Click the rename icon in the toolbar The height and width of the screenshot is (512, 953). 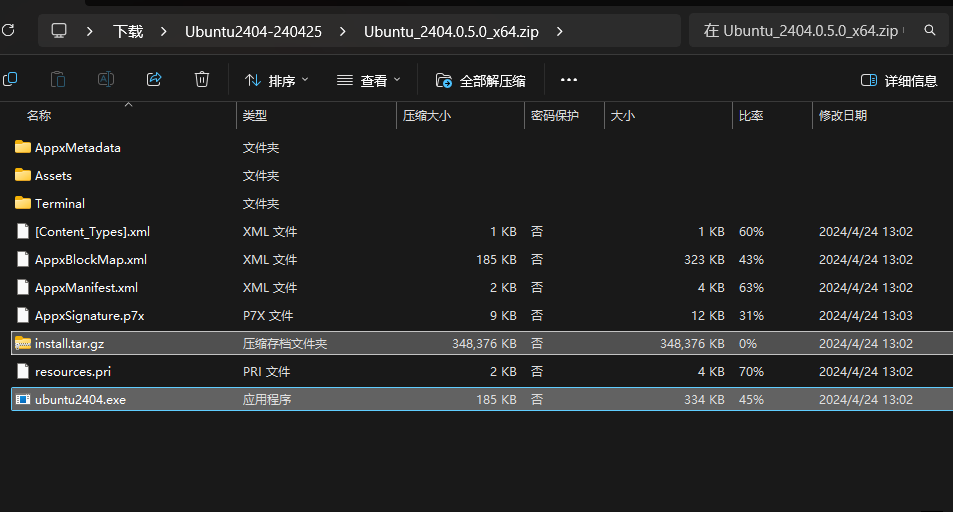(x=106, y=80)
